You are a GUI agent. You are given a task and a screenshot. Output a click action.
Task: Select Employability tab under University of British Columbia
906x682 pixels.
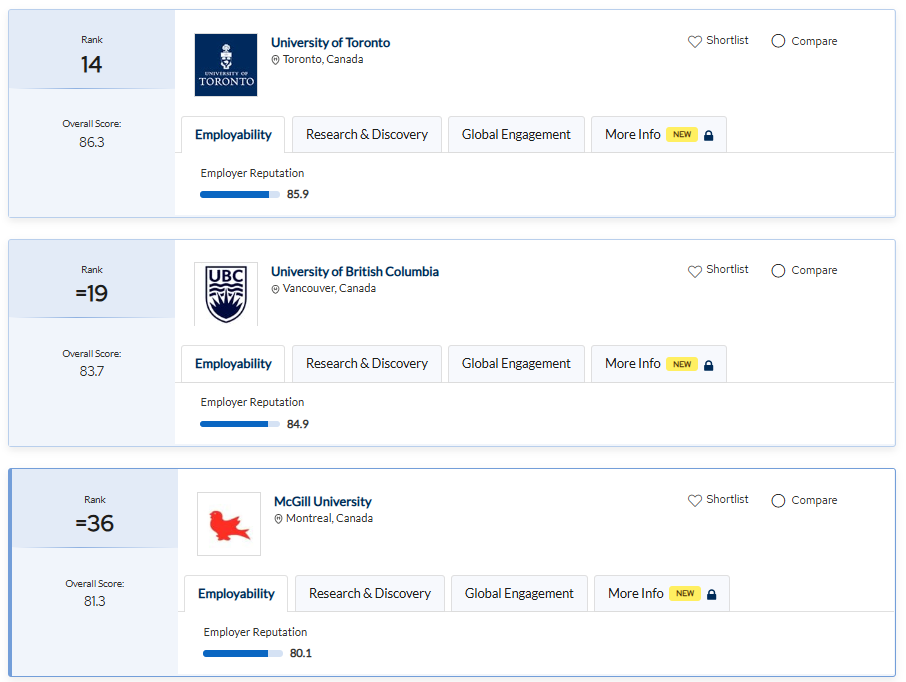click(233, 364)
